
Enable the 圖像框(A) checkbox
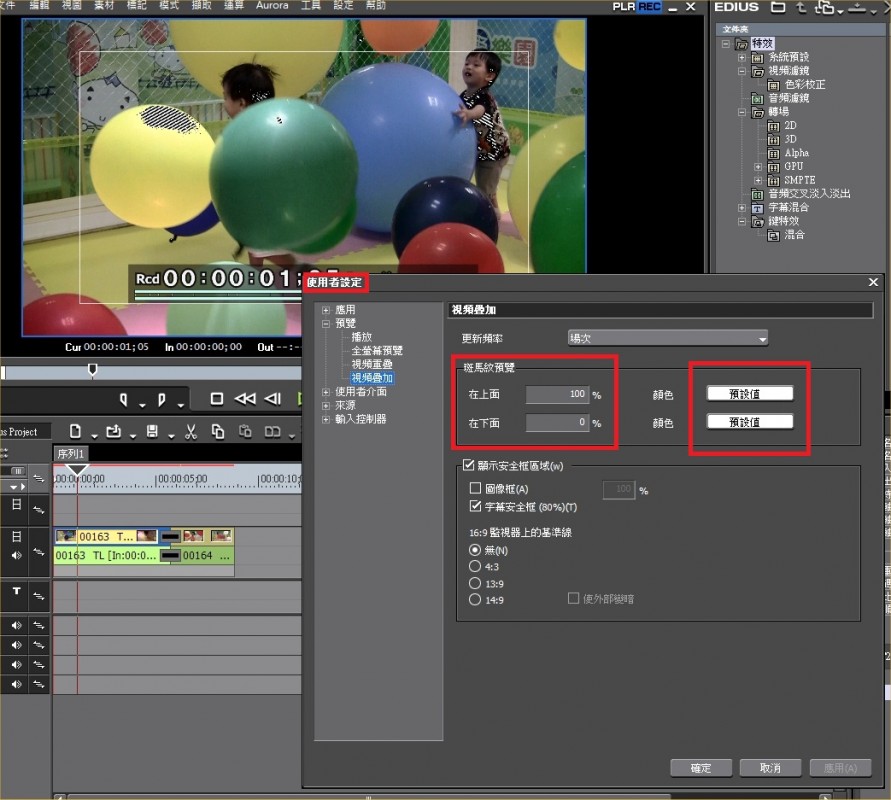(476, 489)
